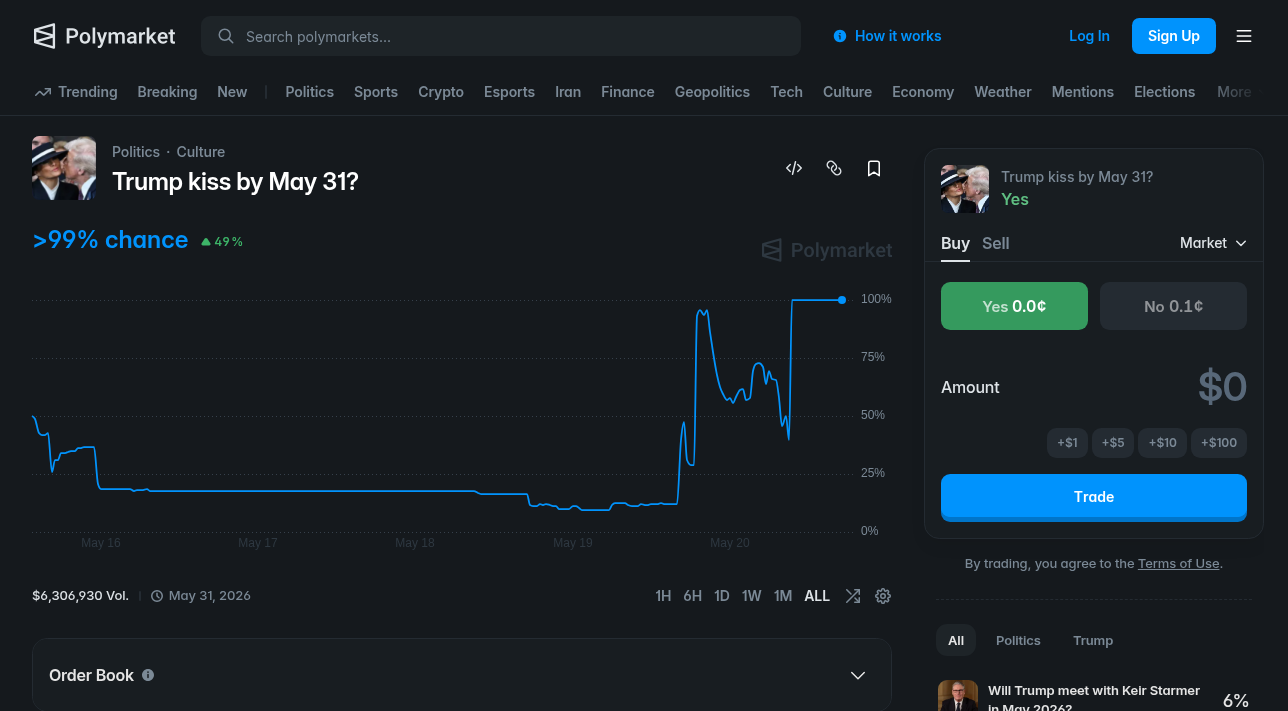The image size is (1288, 711).
Task: Open the Elections category
Action: [1165, 92]
